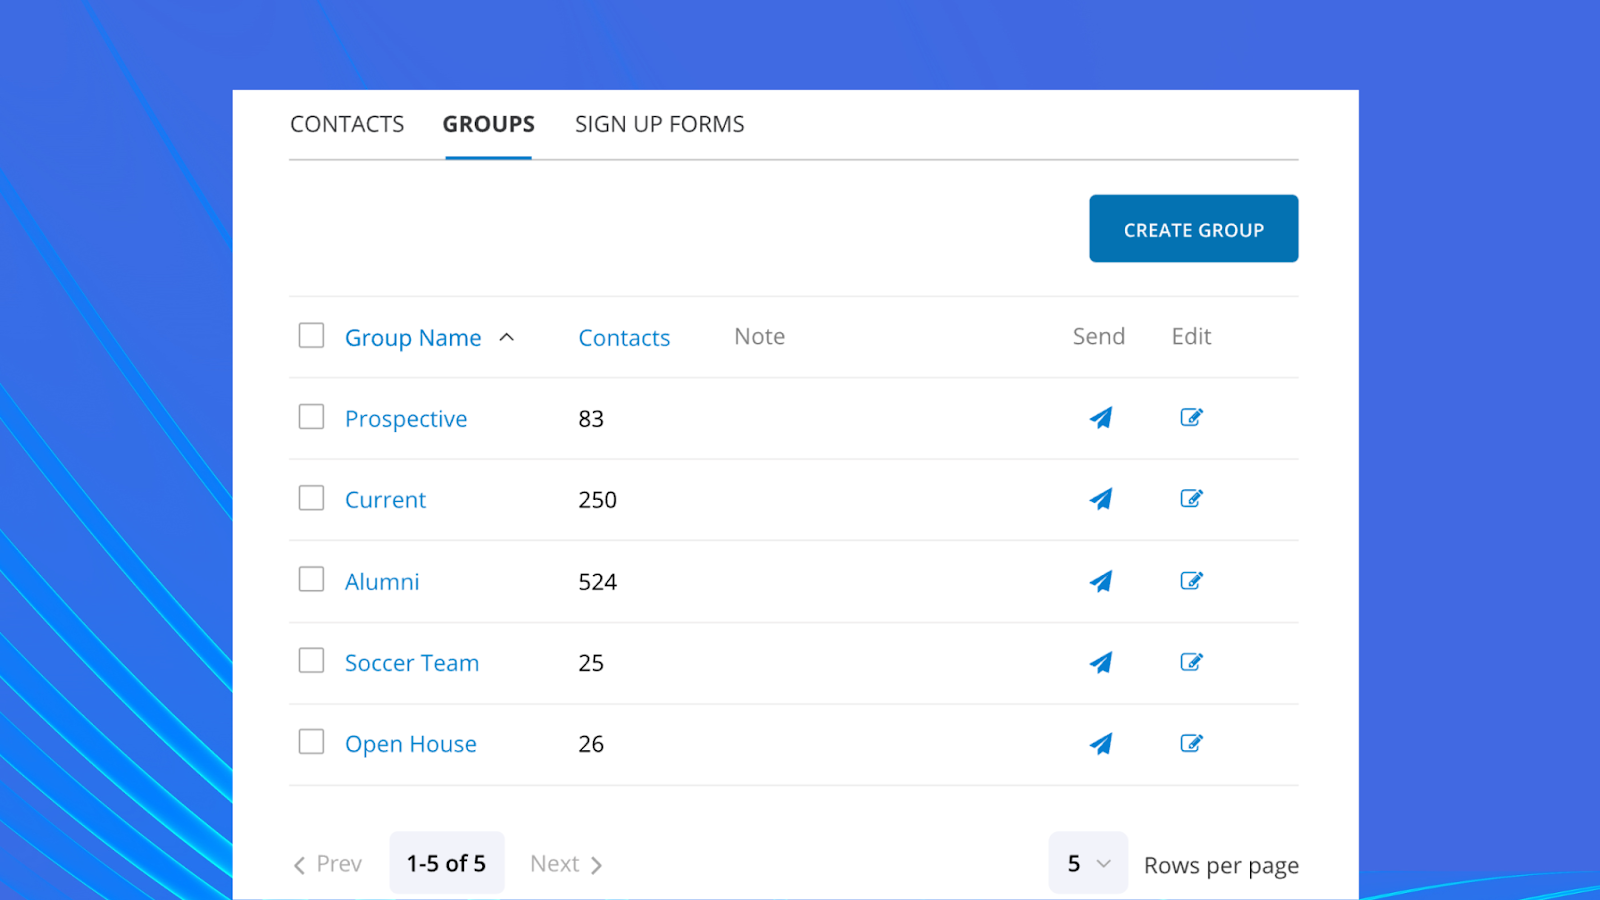Open the Alumni group link

382,582
